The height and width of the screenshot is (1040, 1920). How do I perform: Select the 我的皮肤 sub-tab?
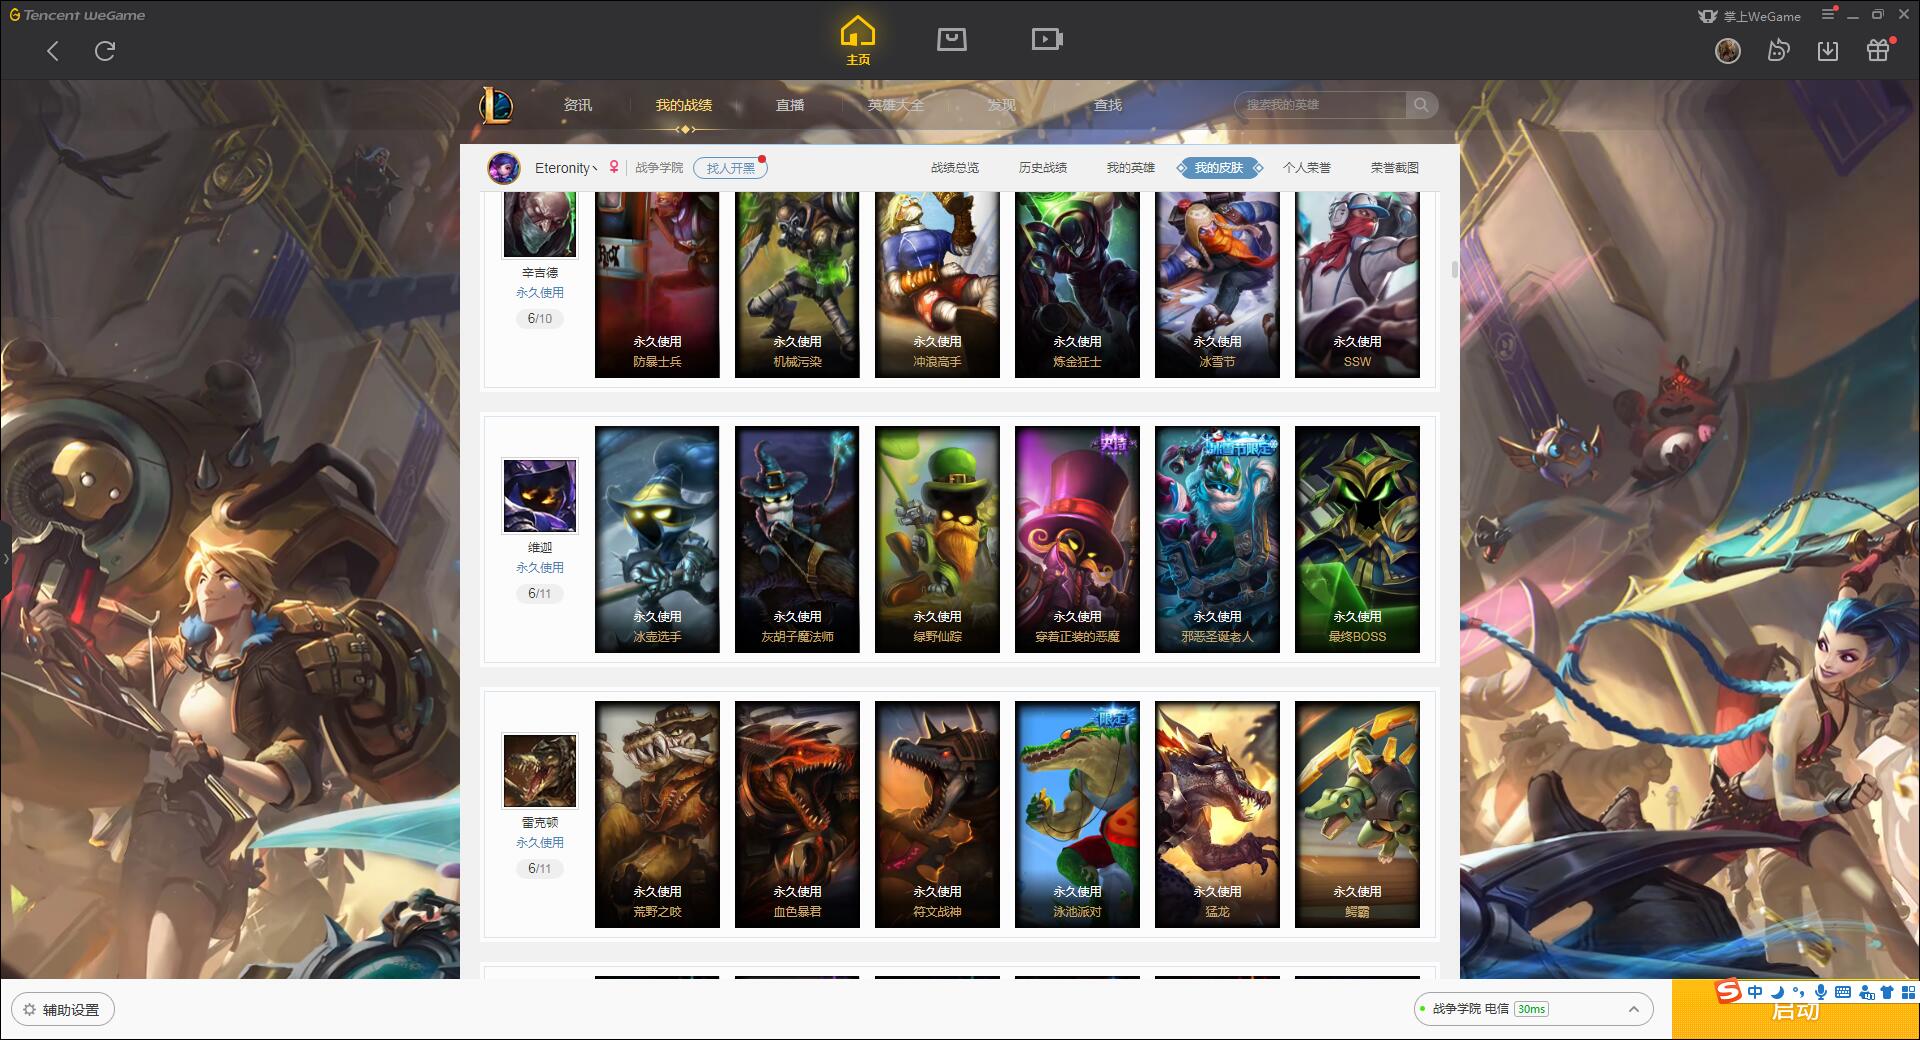1219,168
